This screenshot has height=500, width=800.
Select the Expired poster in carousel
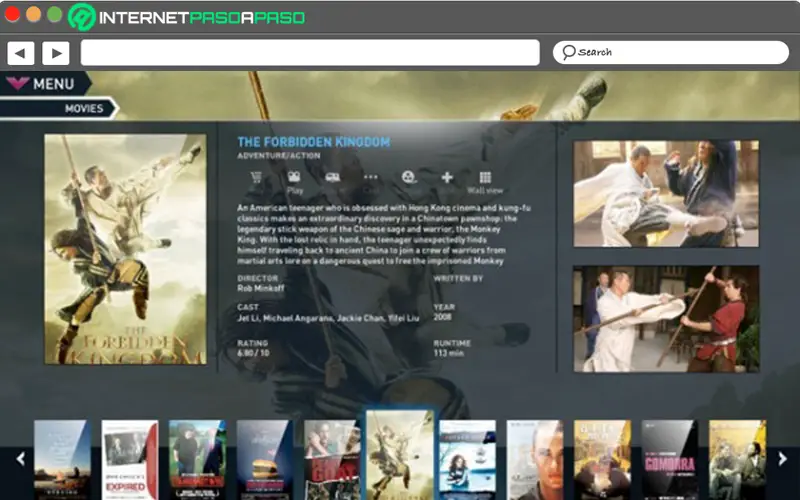[130, 460]
